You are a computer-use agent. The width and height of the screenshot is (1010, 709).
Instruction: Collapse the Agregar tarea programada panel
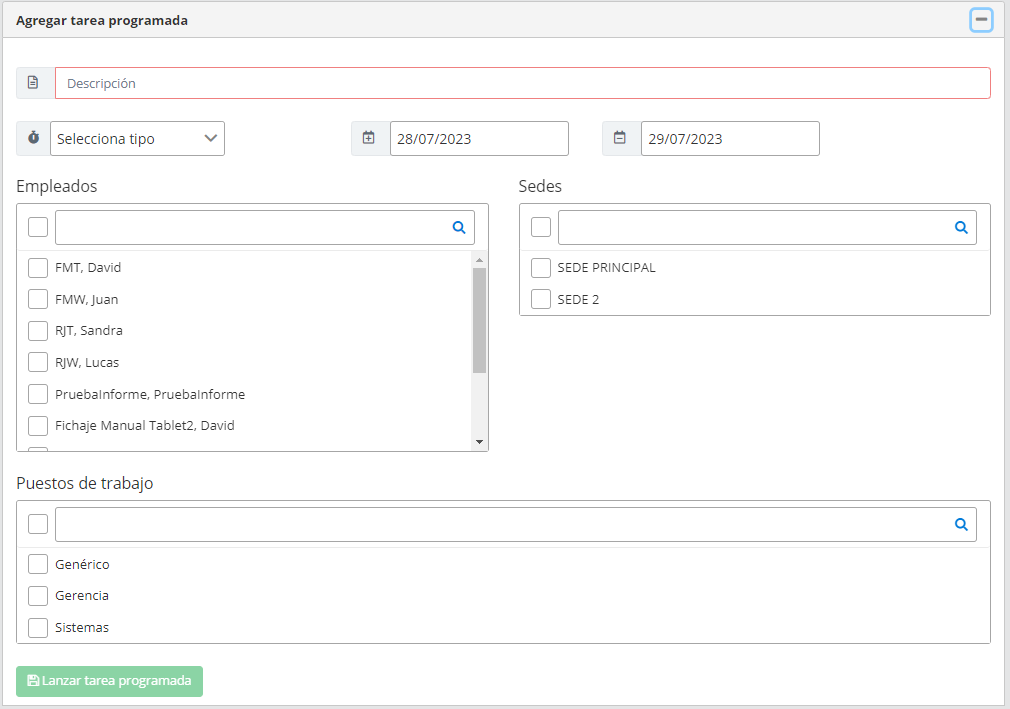pos(981,20)
